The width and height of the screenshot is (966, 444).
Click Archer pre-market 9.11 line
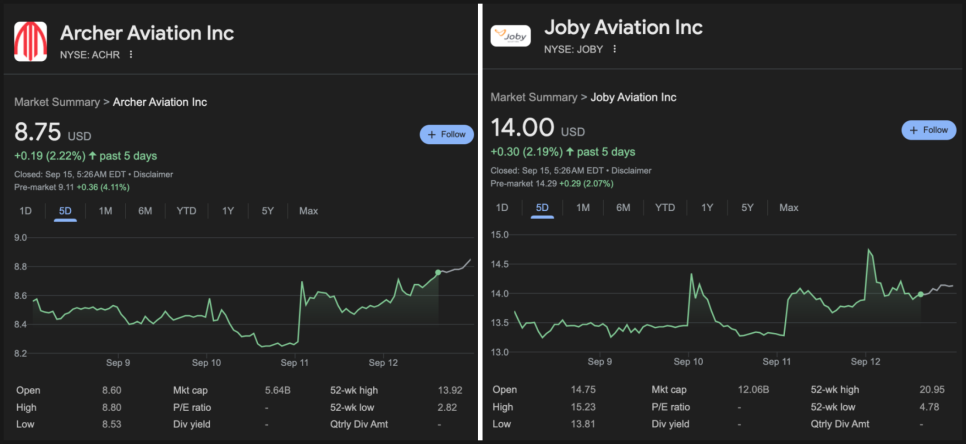tap(72, 187)
